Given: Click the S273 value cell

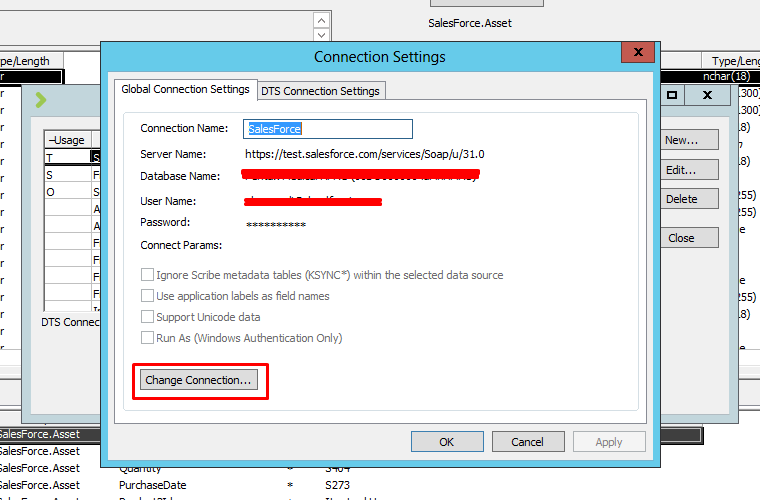Looking at the screenshot, I should coord(337,485).
